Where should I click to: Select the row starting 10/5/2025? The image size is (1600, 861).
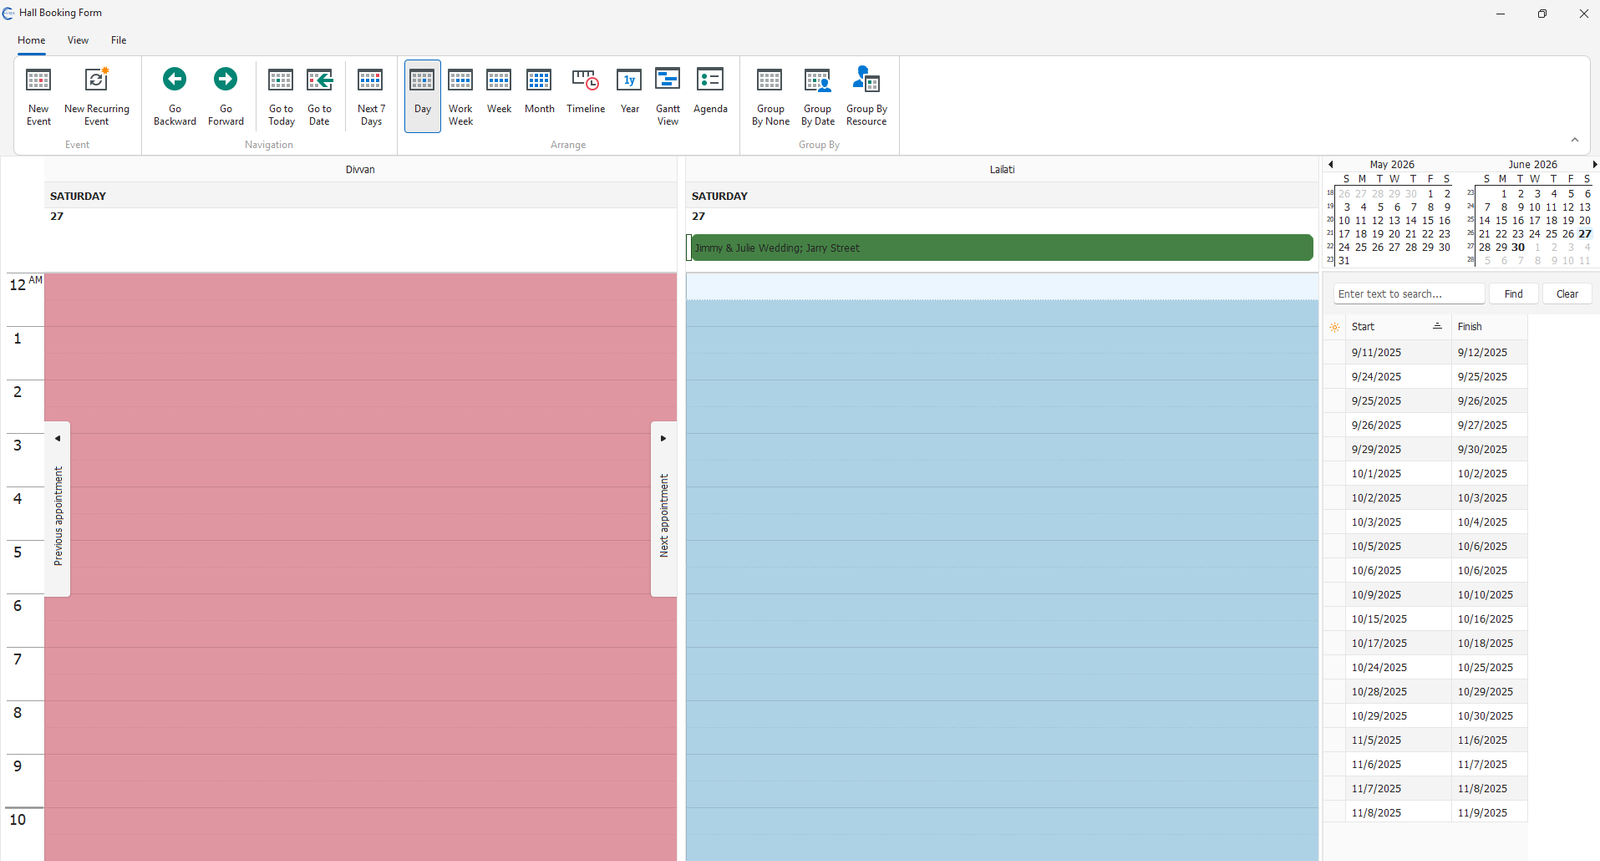point(1426,546)
